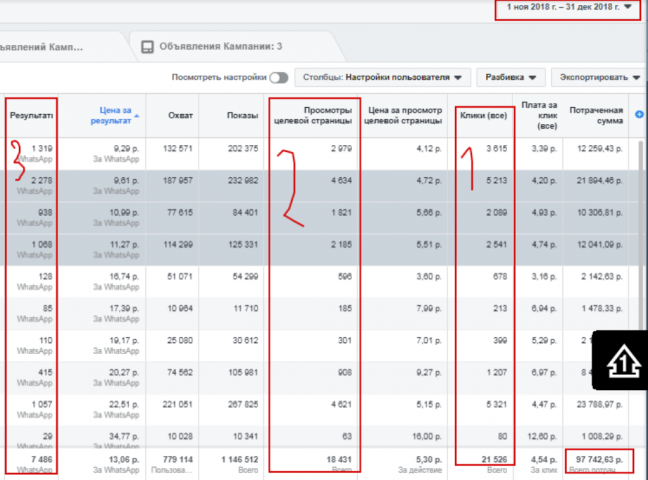Screen dimensions: 648x480
Task: Click clicks value 2 541
Action: coord(496,244)
